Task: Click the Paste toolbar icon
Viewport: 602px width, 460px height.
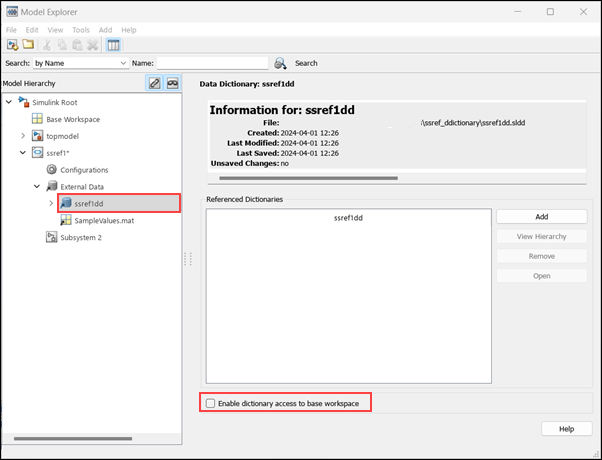Action: (x=77, y=45)
